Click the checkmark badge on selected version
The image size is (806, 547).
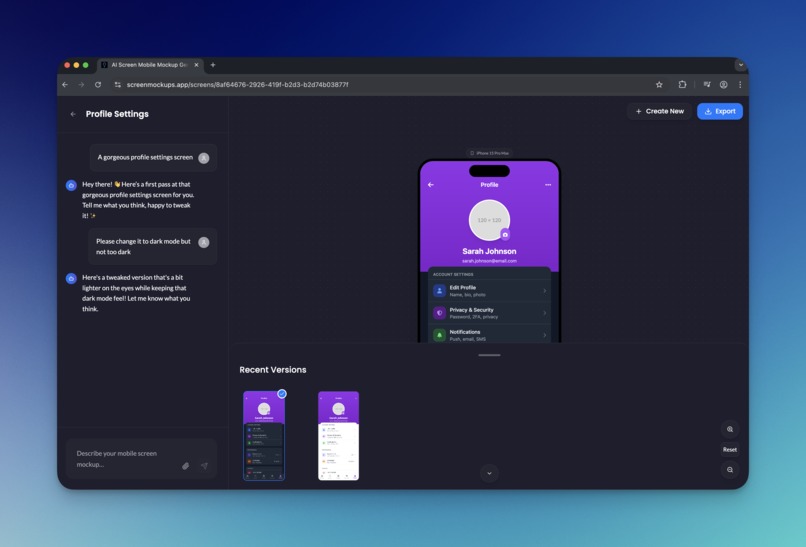pyautogui.click(x=282, y=394)
